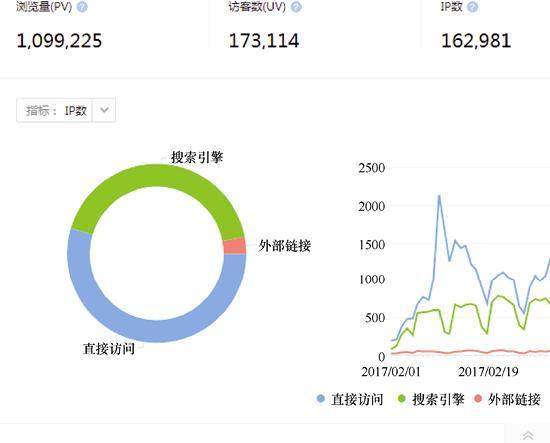Click help icon beside 访客数(UV)
The width and height of the screenshot is (550, 443).
(296, 7)
